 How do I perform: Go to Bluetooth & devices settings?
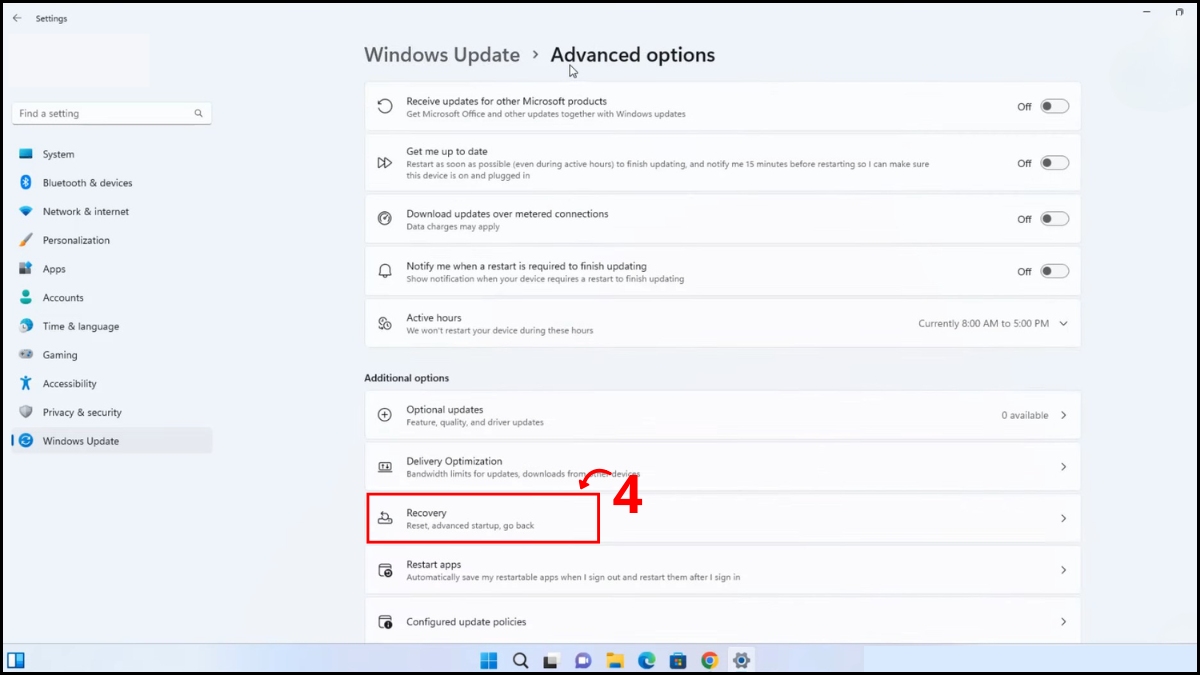pos(112,183)
